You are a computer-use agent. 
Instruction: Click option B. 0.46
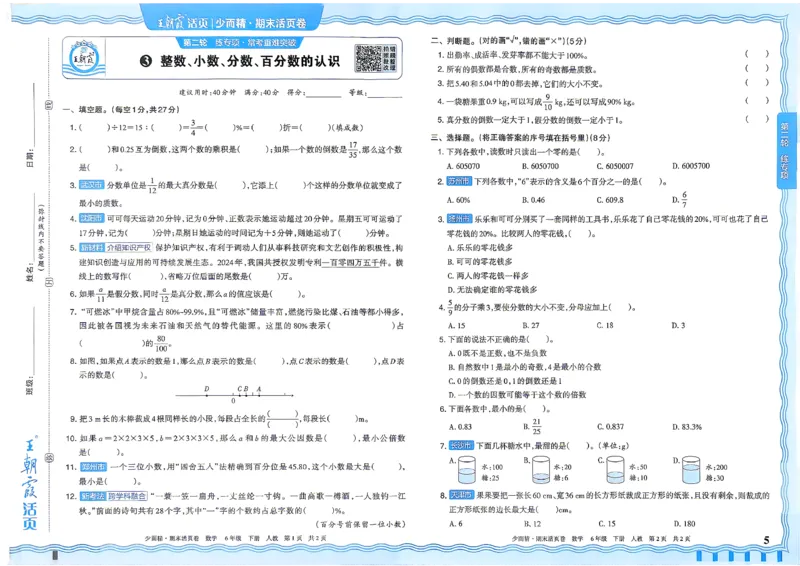[x=534, y=200]
